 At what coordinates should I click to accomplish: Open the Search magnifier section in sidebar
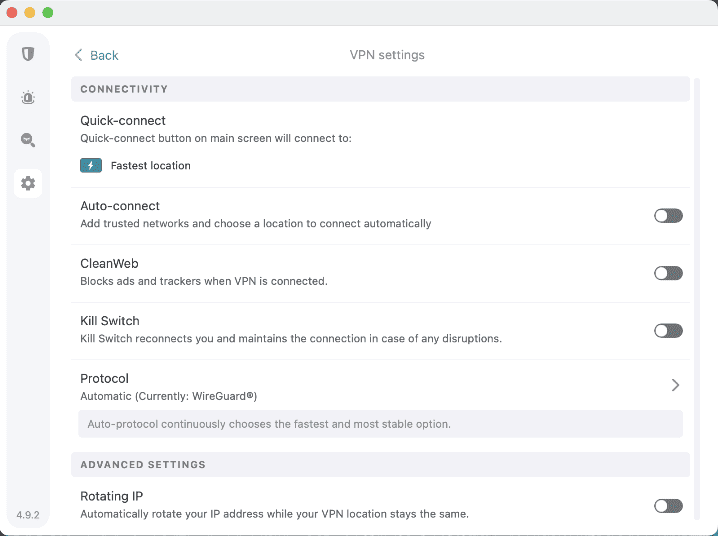pos(28,140)
